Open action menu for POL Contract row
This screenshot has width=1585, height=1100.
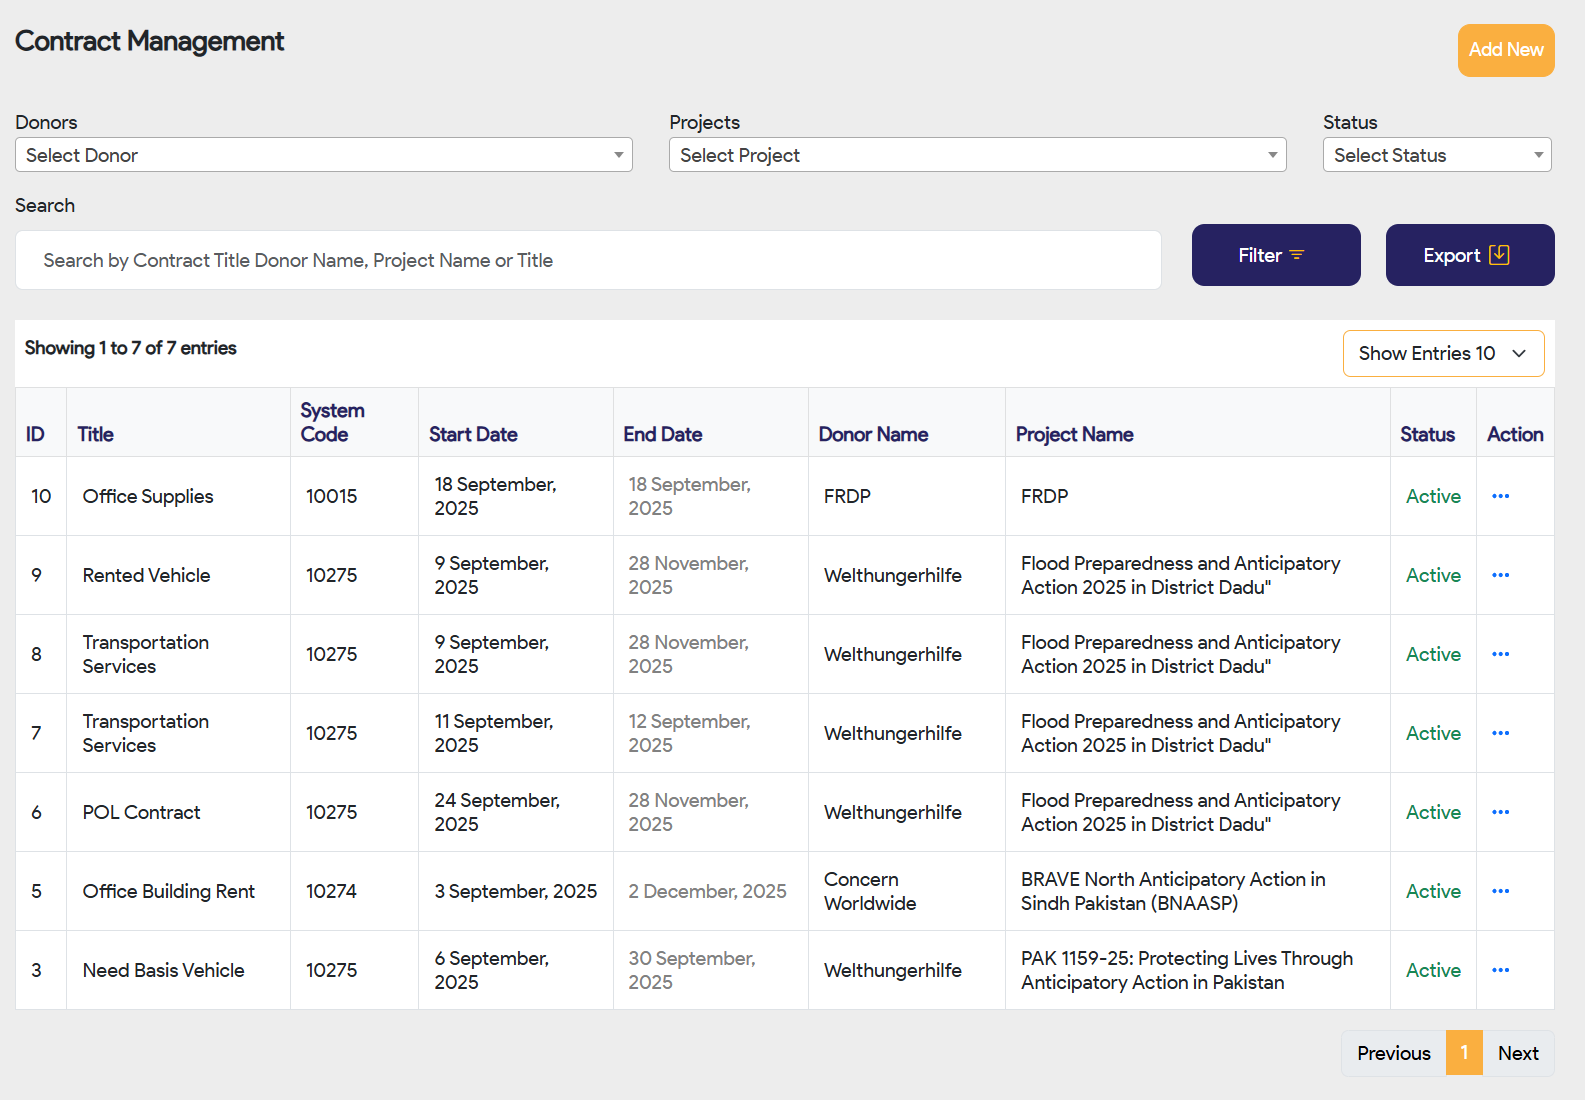[1500, 812]
